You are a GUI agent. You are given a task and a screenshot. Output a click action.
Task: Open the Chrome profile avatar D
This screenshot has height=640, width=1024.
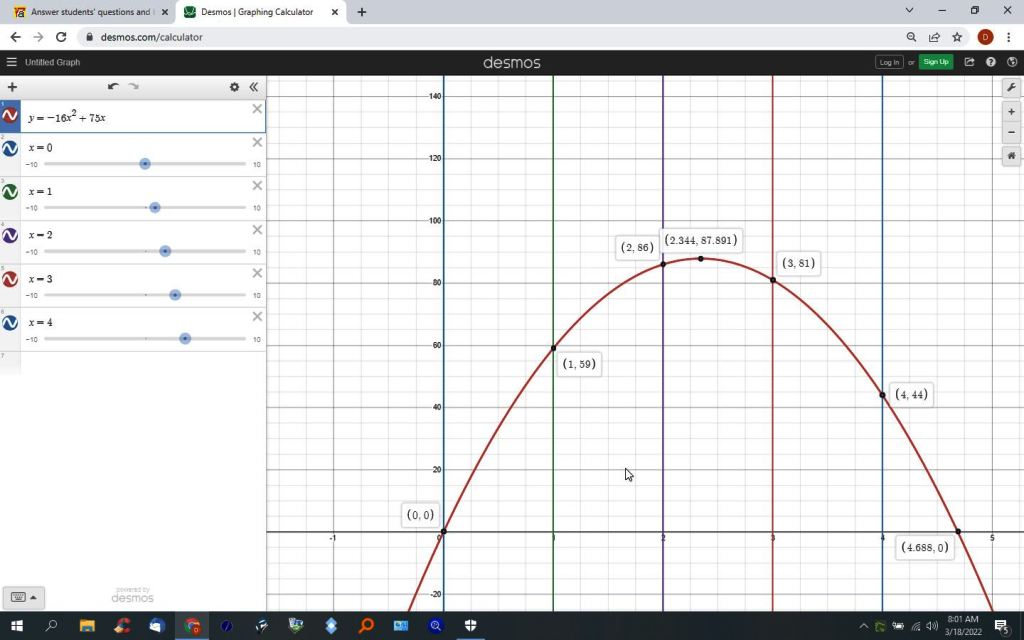click(985, 37)
